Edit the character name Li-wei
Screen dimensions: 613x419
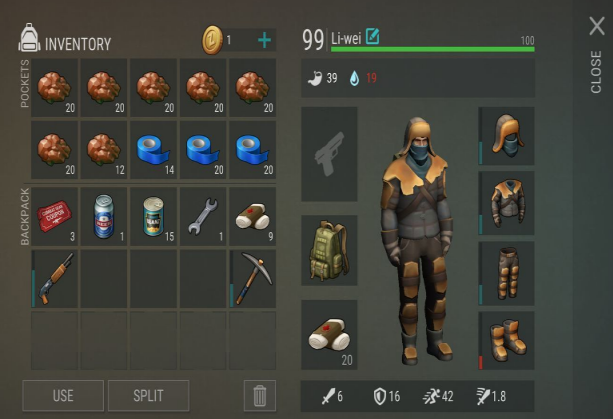coord(372,36)
